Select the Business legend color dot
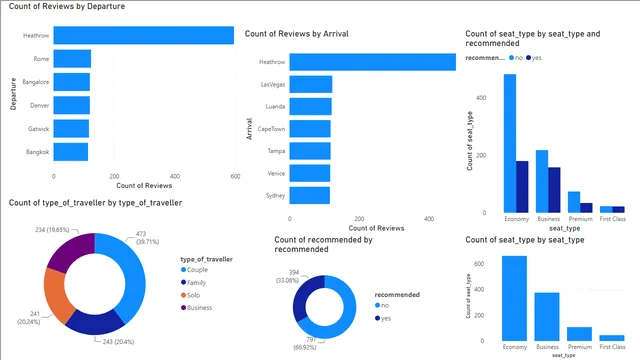Image resolution: width=640 pixels, height=360 pixels. tap(183, 308)
